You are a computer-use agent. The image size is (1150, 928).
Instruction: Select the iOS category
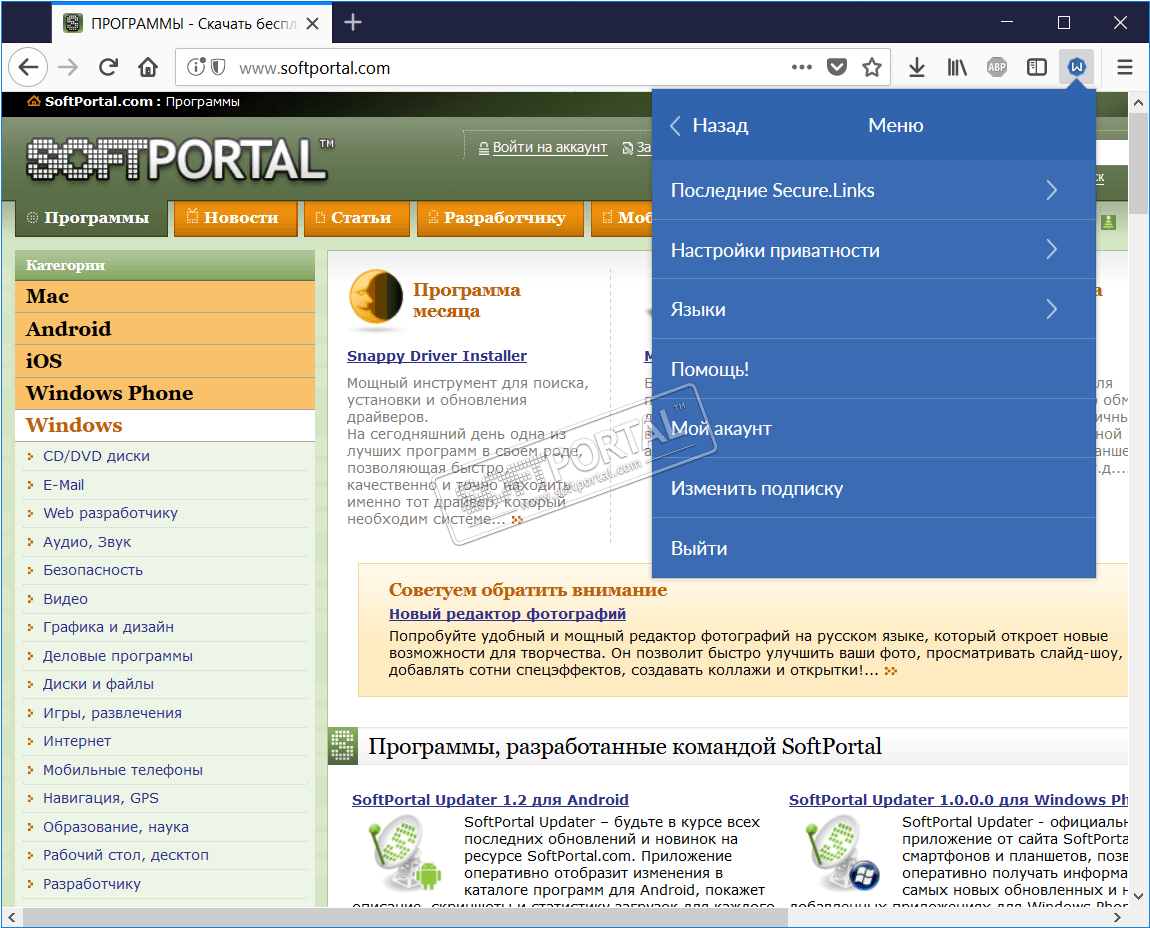(x=165, y=361)
